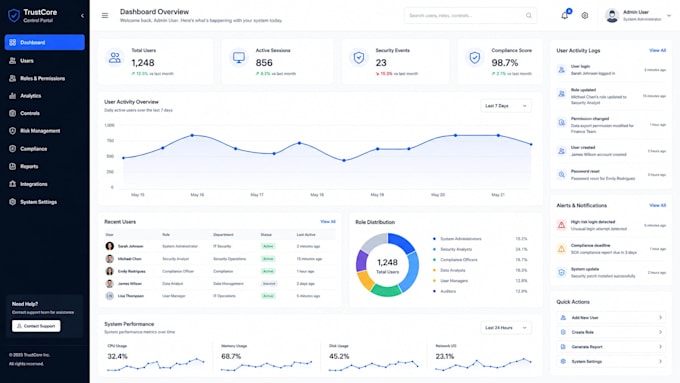Click the Integrations sidebar icon
The width and height of the screenshot is (680, 383).
click(x=13, y=184)
